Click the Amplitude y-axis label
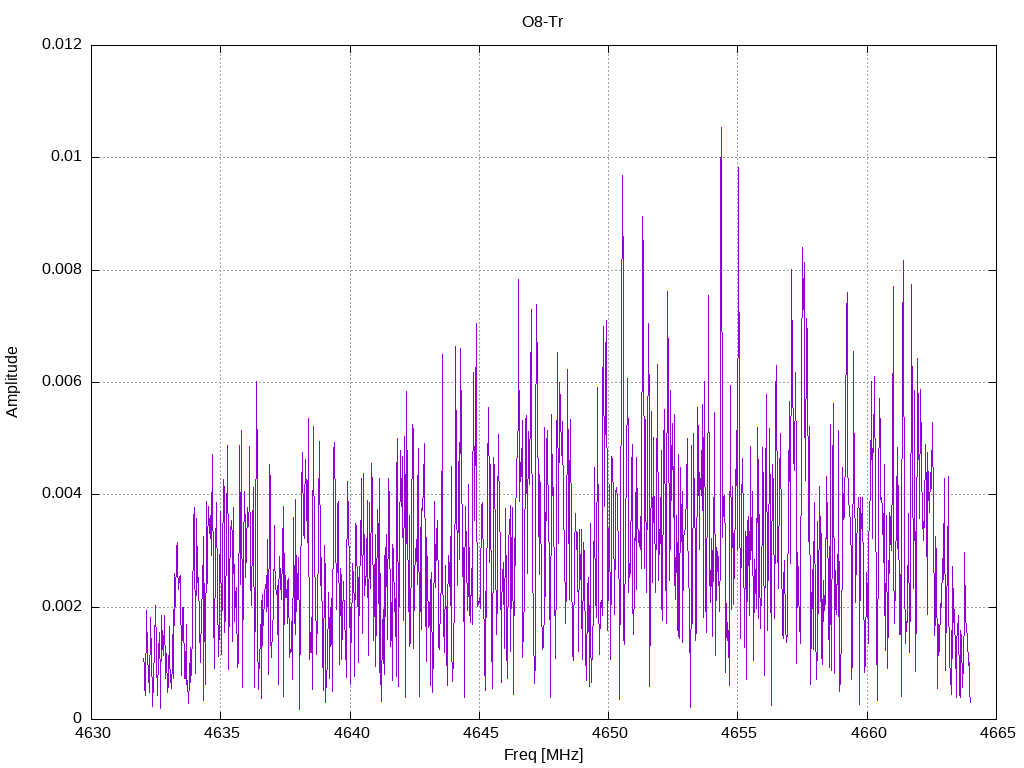The height and width of the screenshot is (768, 1024). point(12,382)
